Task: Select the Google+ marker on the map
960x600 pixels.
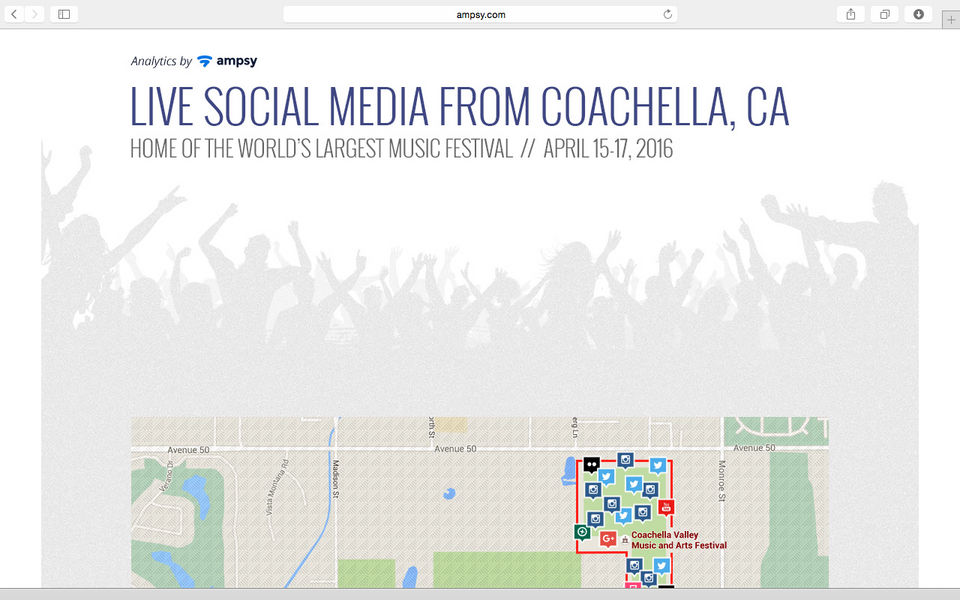Action: [x=608, y=539]
